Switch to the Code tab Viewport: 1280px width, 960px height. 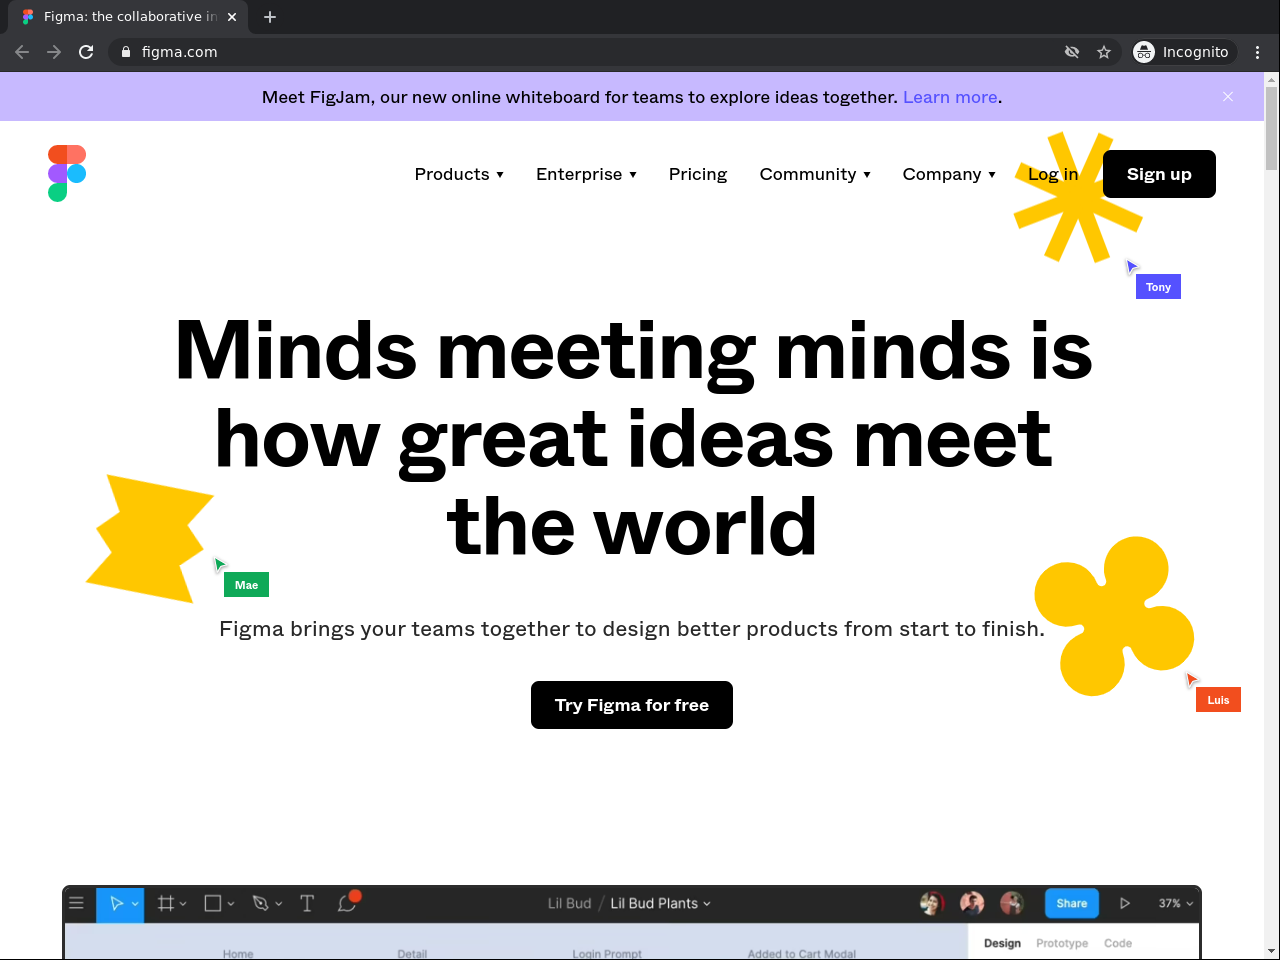pyautogui.click(x=1118, y=943)
